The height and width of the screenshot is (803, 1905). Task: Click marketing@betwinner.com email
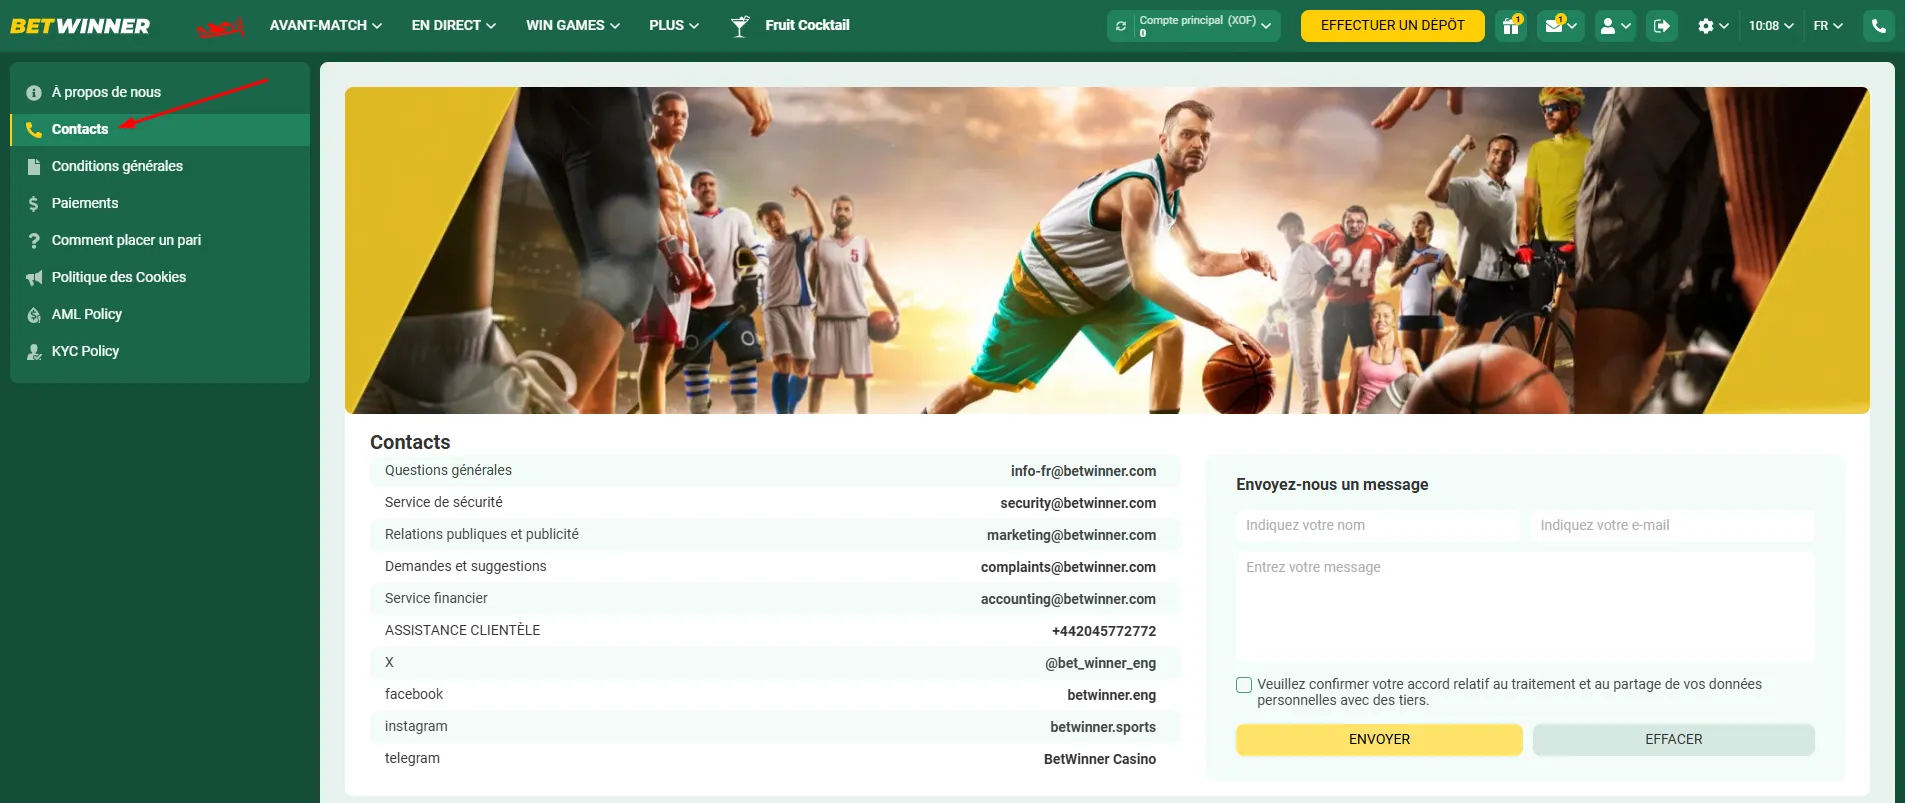[x=1071, y=535]
